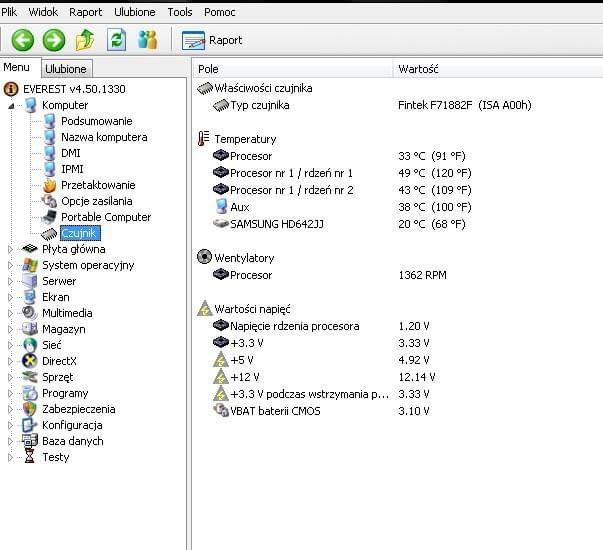The width and height of the screenshot is (603, 550).
Task: Select the +12 V voltage row
Action: pyautogui.click(x=324, y=377)
